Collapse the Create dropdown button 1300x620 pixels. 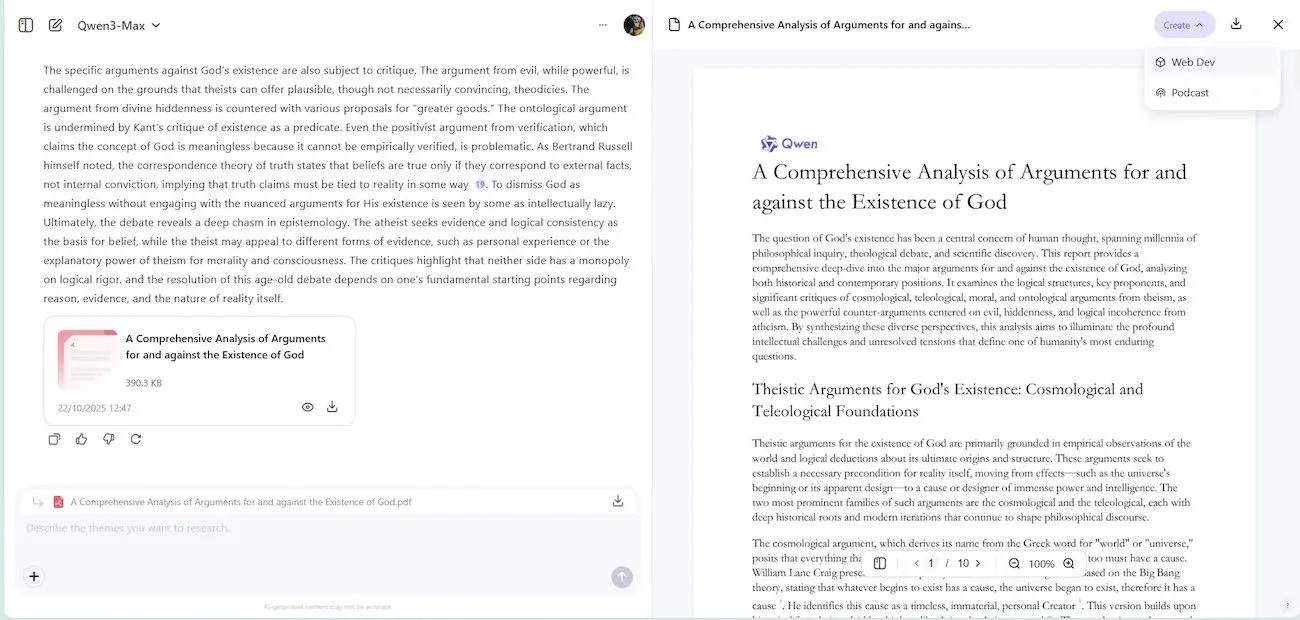click(1184, 25)
